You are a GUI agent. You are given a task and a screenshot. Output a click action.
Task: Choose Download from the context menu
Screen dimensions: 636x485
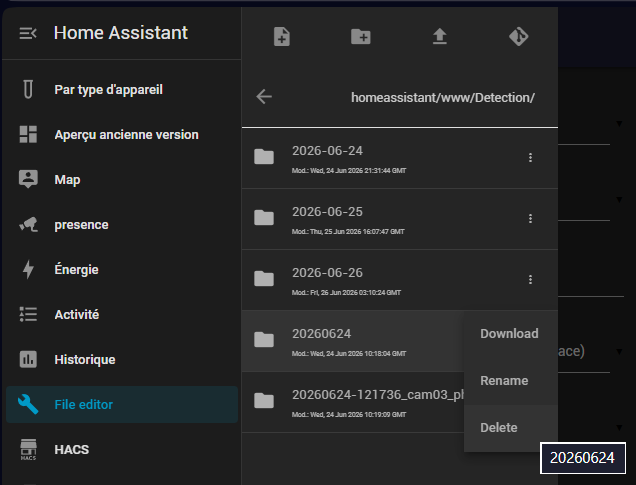[511, 334]
